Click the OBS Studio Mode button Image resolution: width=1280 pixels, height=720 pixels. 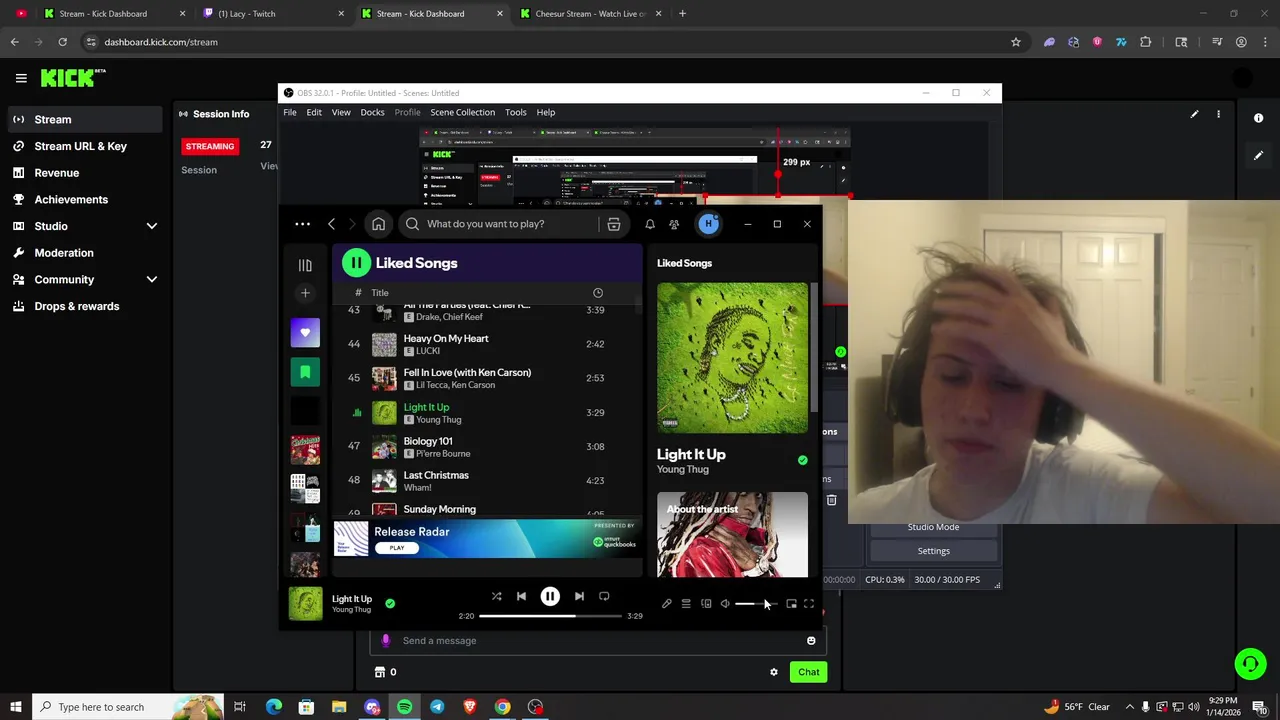tap(934, 527)
